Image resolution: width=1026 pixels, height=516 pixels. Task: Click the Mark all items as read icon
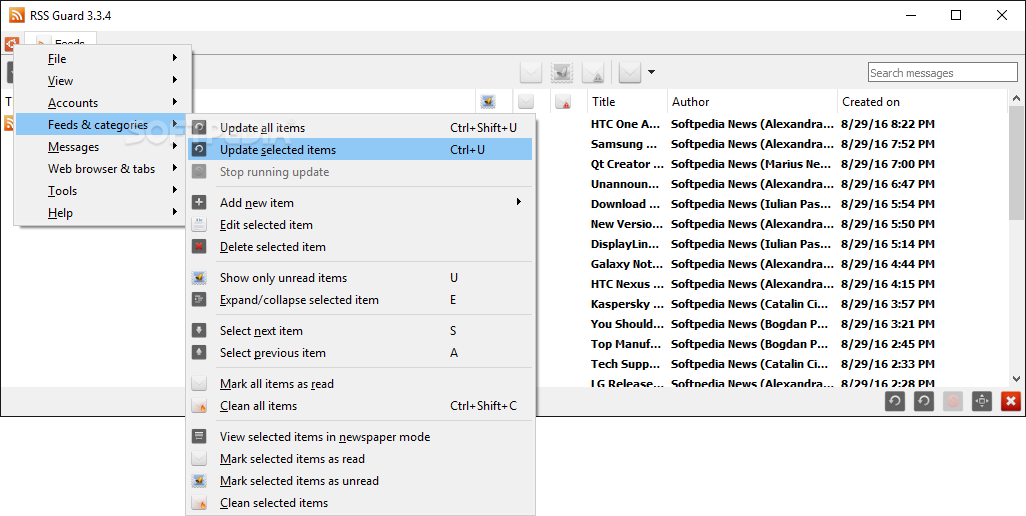199,383
